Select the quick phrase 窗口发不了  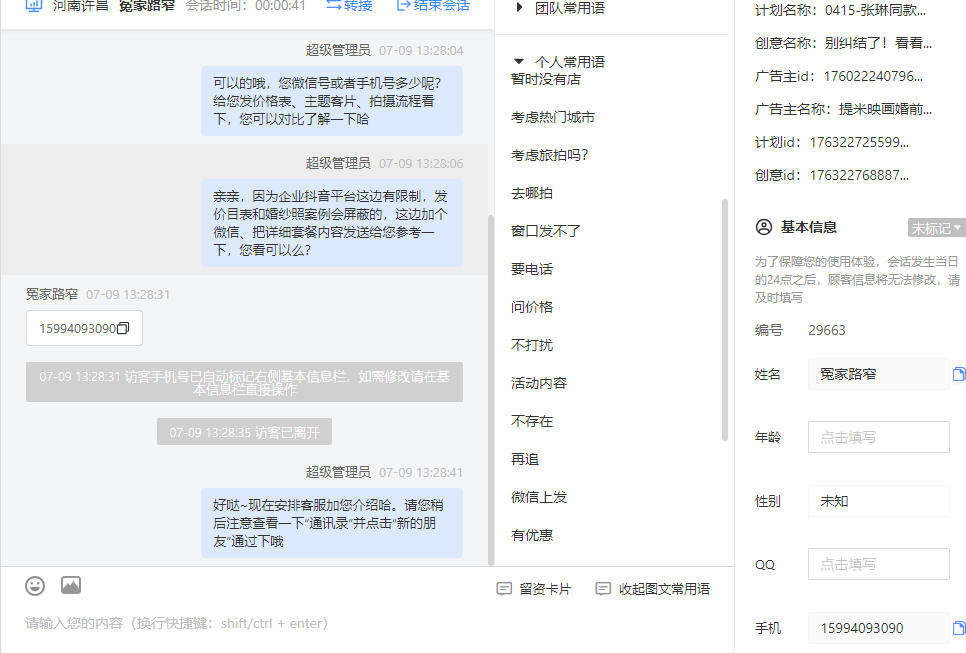546,231
